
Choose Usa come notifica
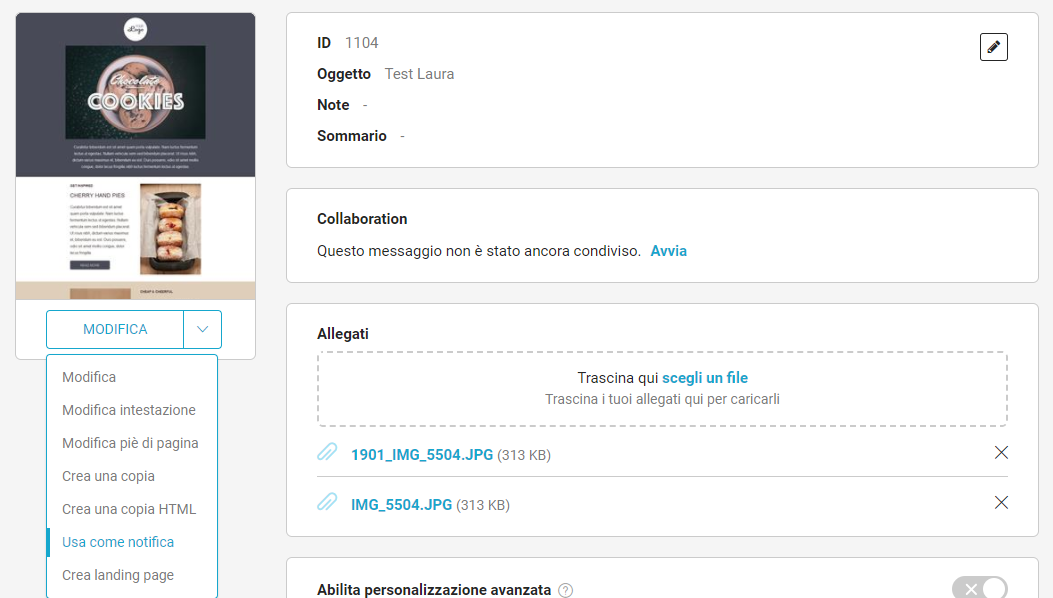click(118, 542)
